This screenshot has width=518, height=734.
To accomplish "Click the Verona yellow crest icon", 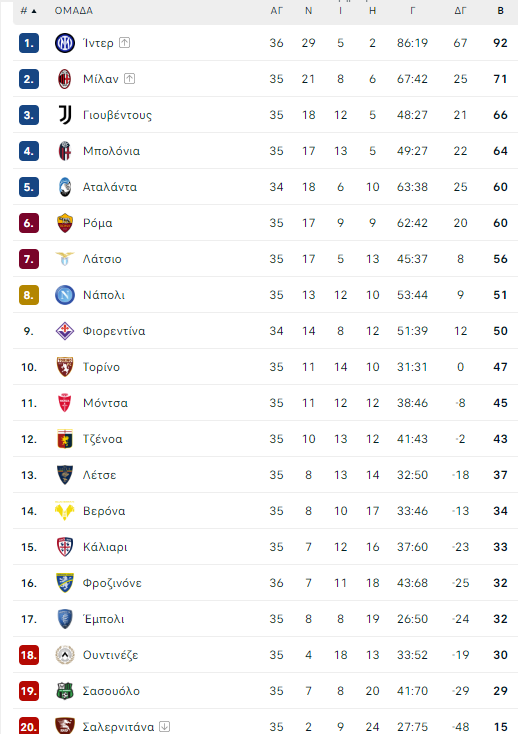I will 65,511.
